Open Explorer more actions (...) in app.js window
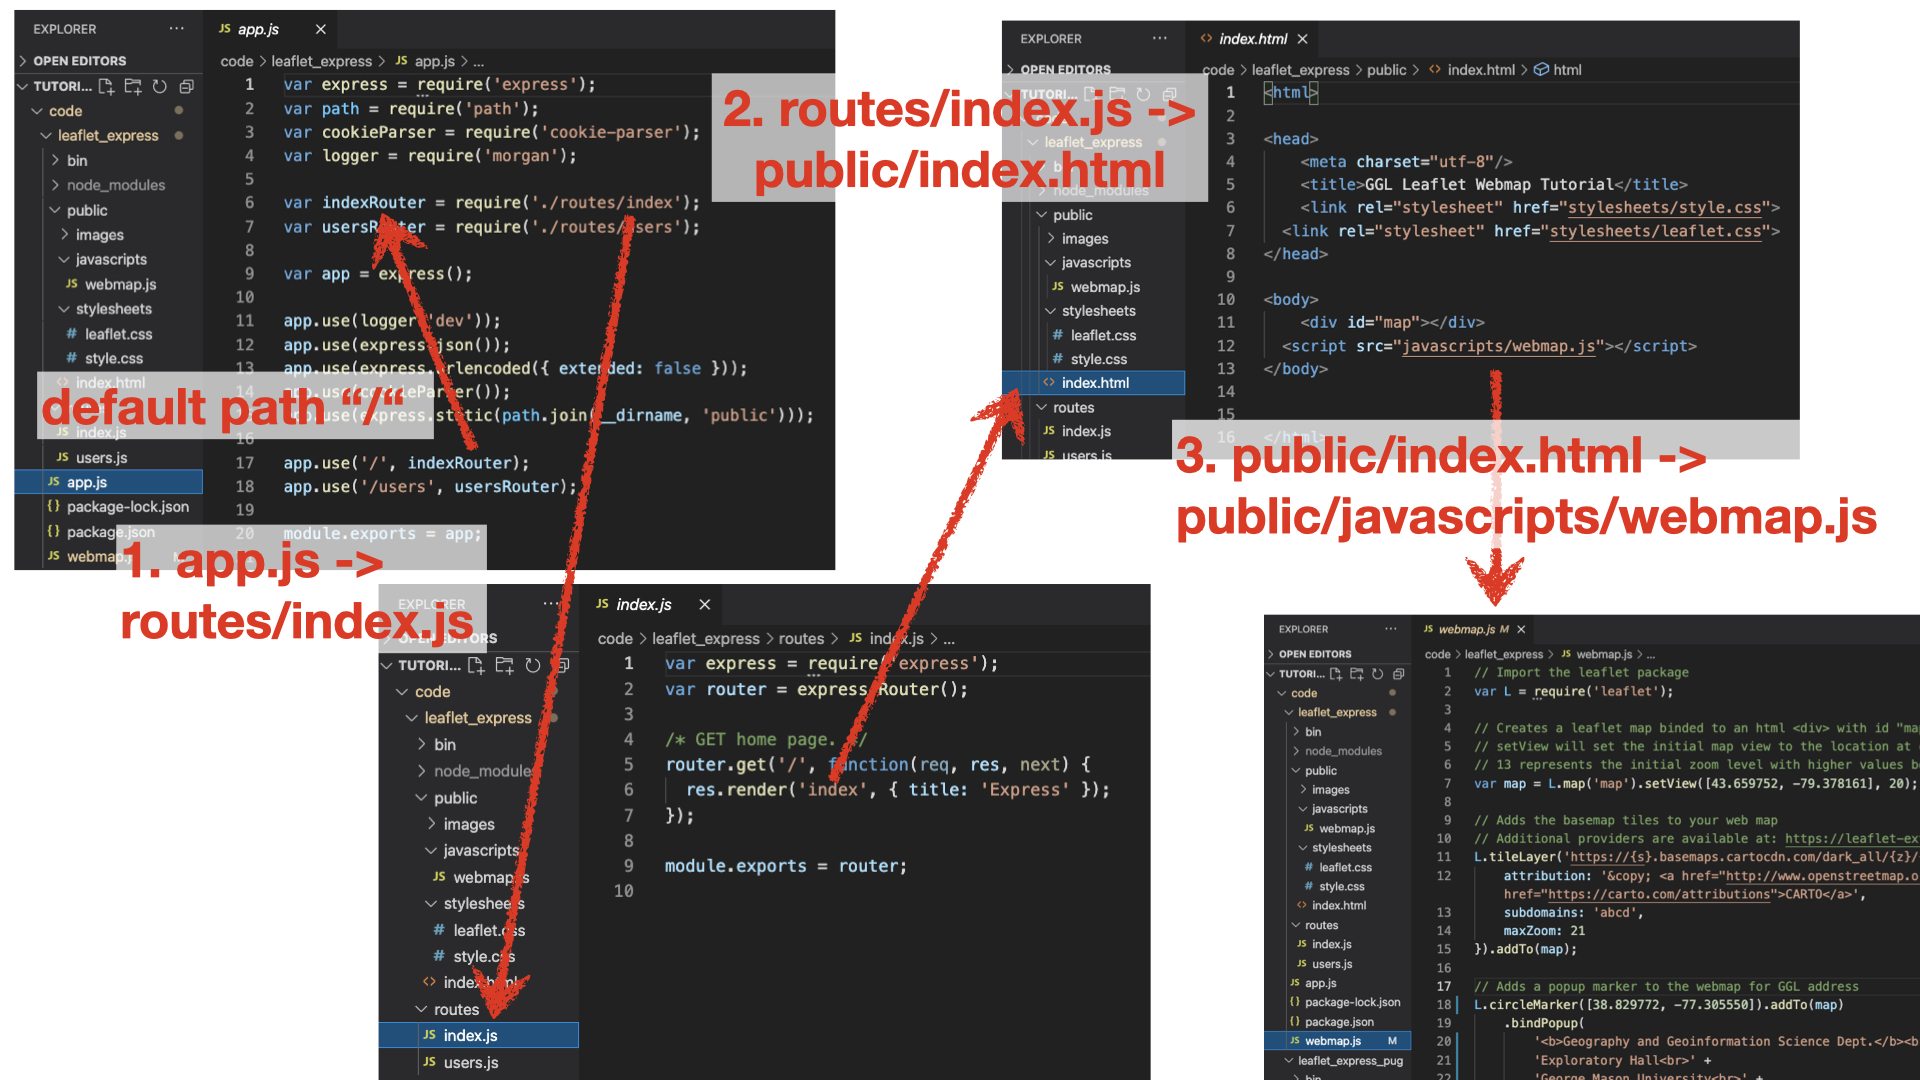This screenshot has height=1080, width=1920. (177, 29)
